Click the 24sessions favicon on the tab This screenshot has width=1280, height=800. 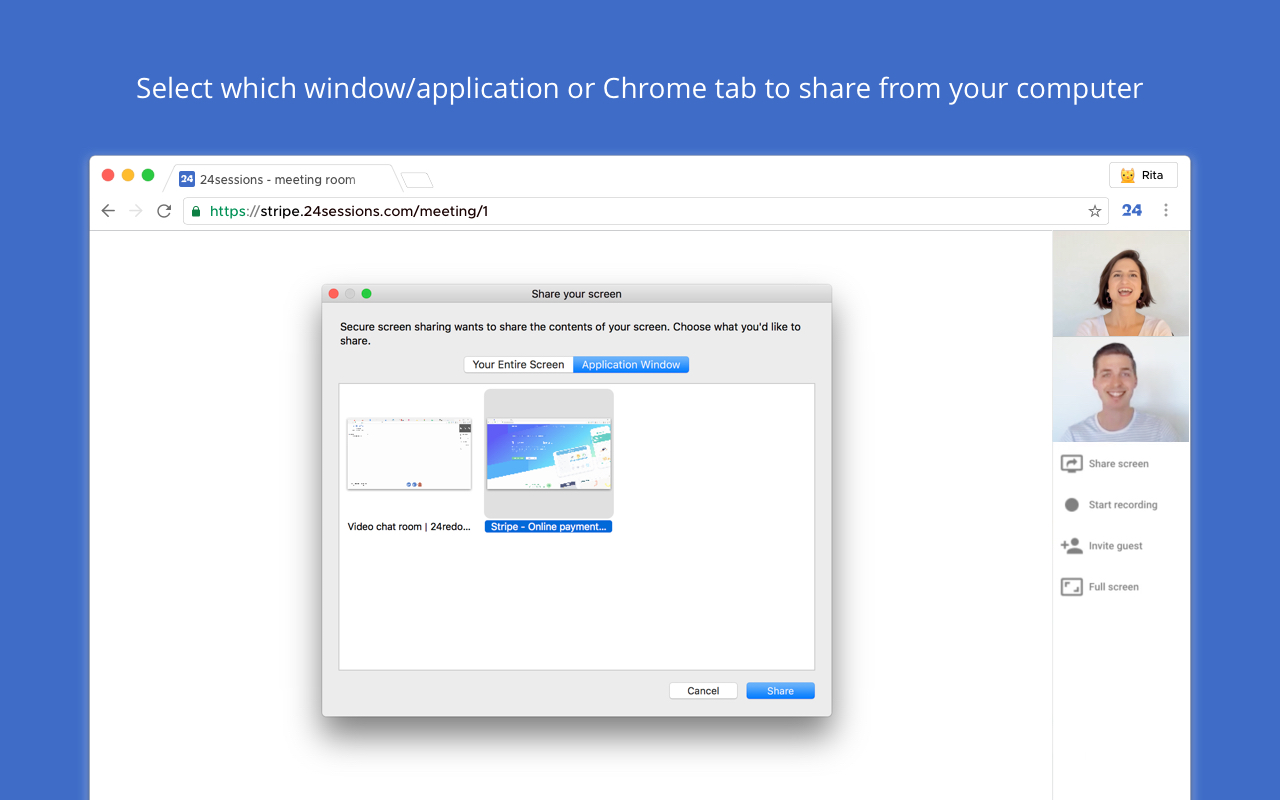[x=187, y=179]
